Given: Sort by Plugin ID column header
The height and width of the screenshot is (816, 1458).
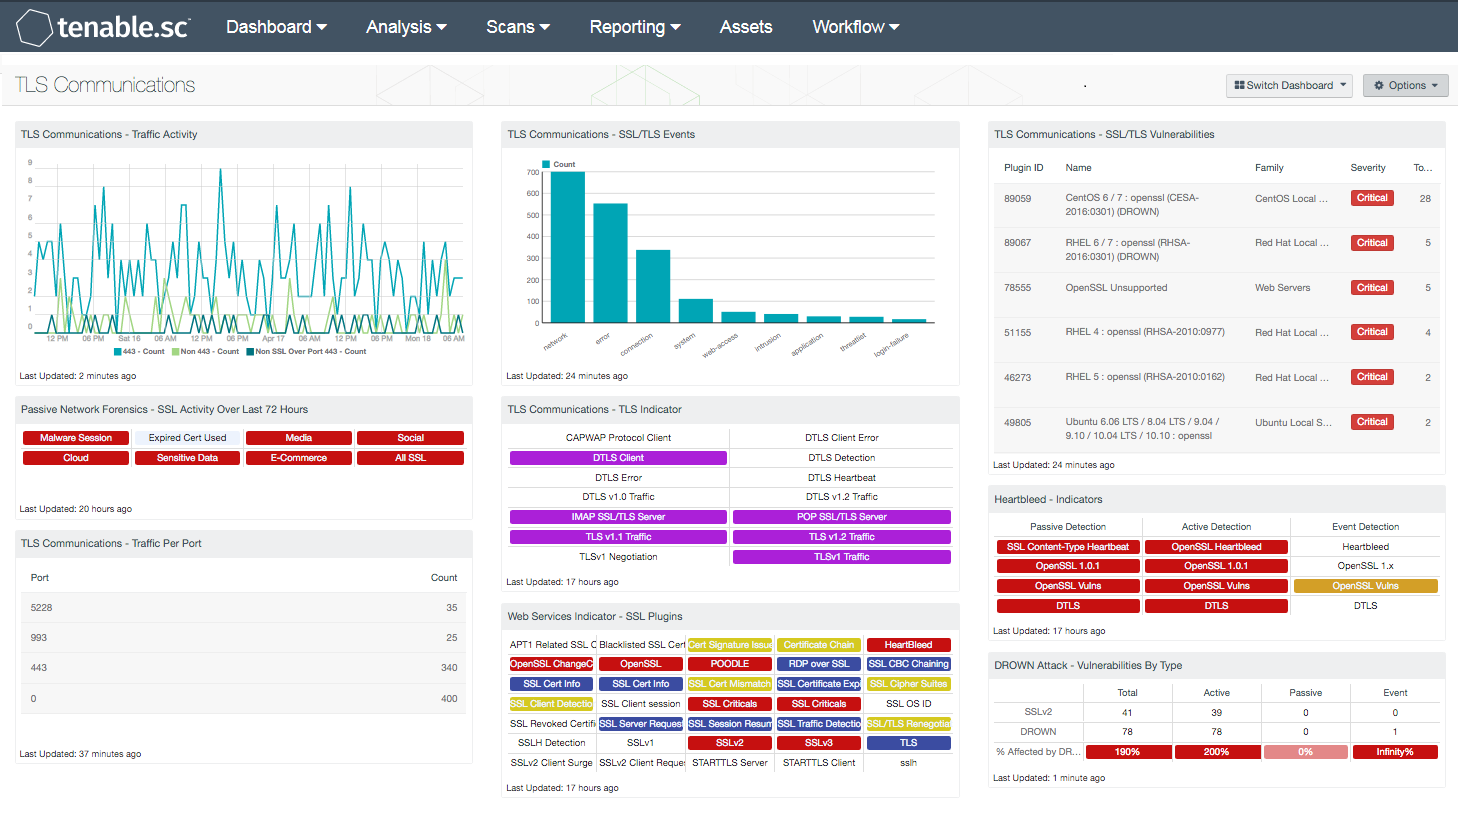Looking at the screenshot, I should [1023, 168].
